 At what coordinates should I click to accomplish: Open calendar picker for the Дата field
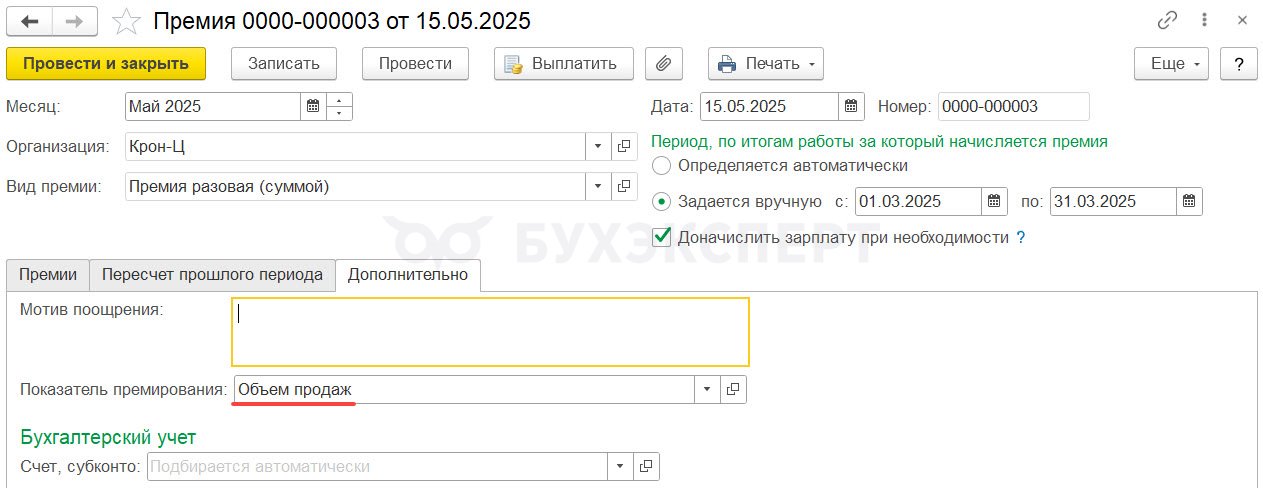851,106
